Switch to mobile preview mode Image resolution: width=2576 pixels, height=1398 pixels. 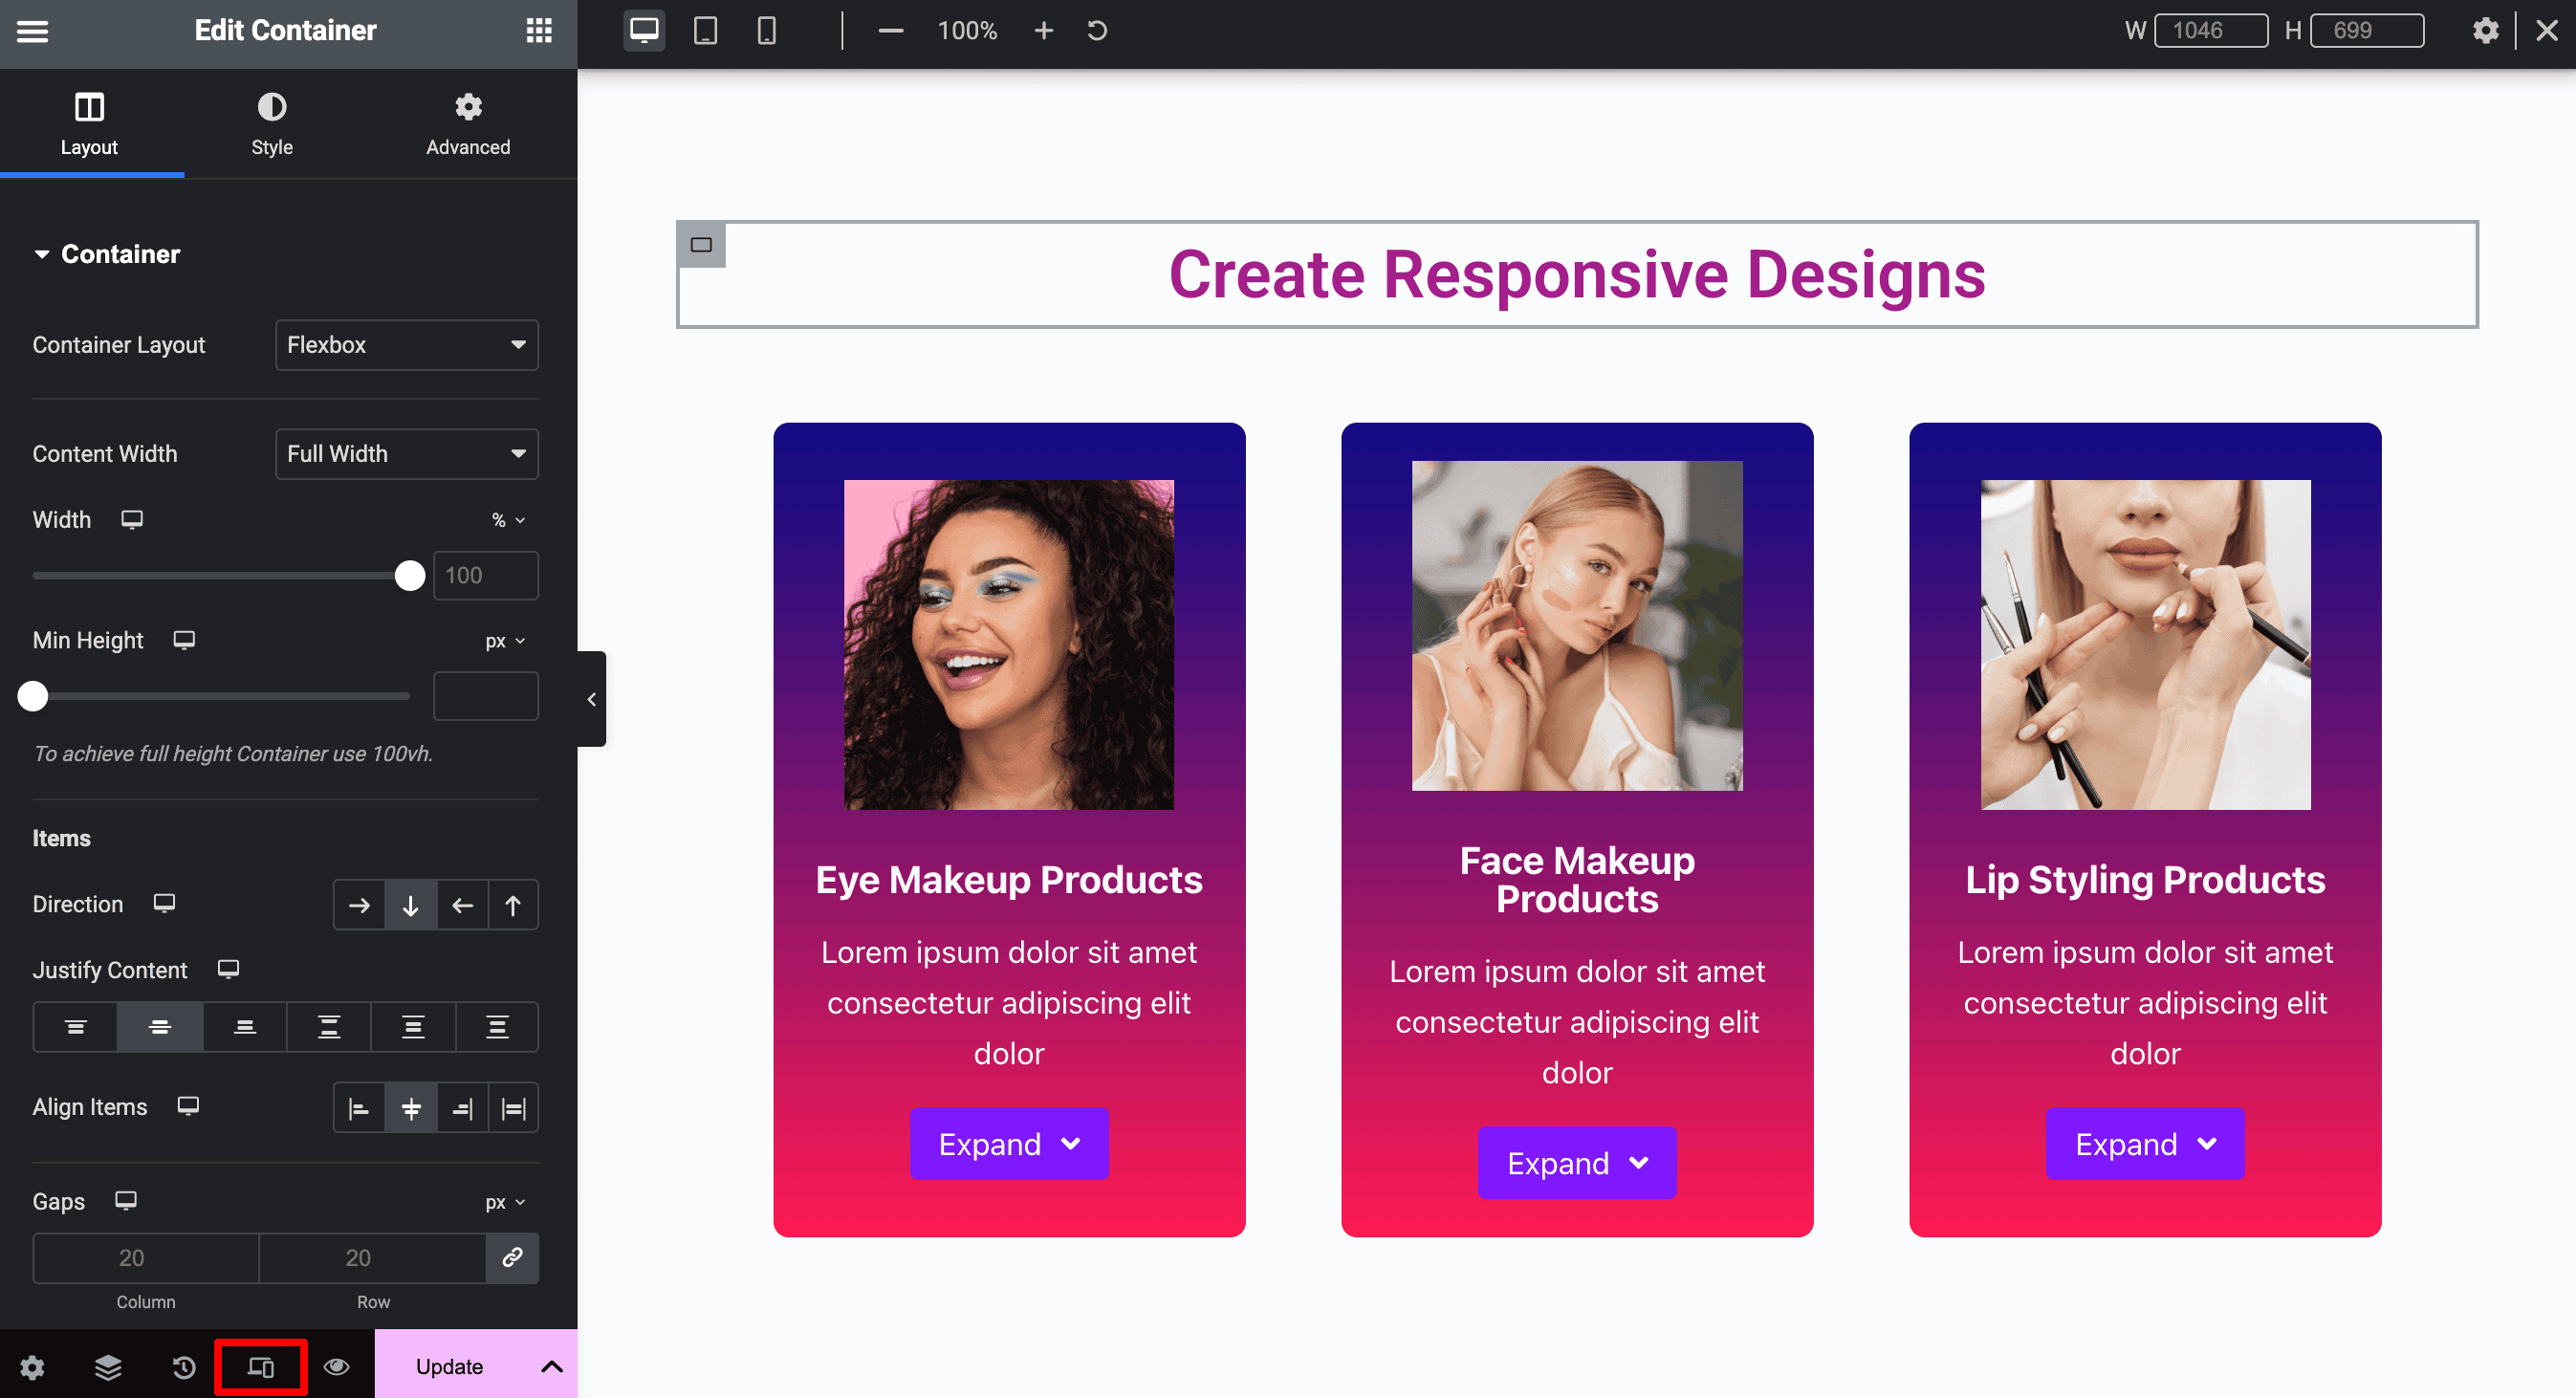tap(767, 31)
